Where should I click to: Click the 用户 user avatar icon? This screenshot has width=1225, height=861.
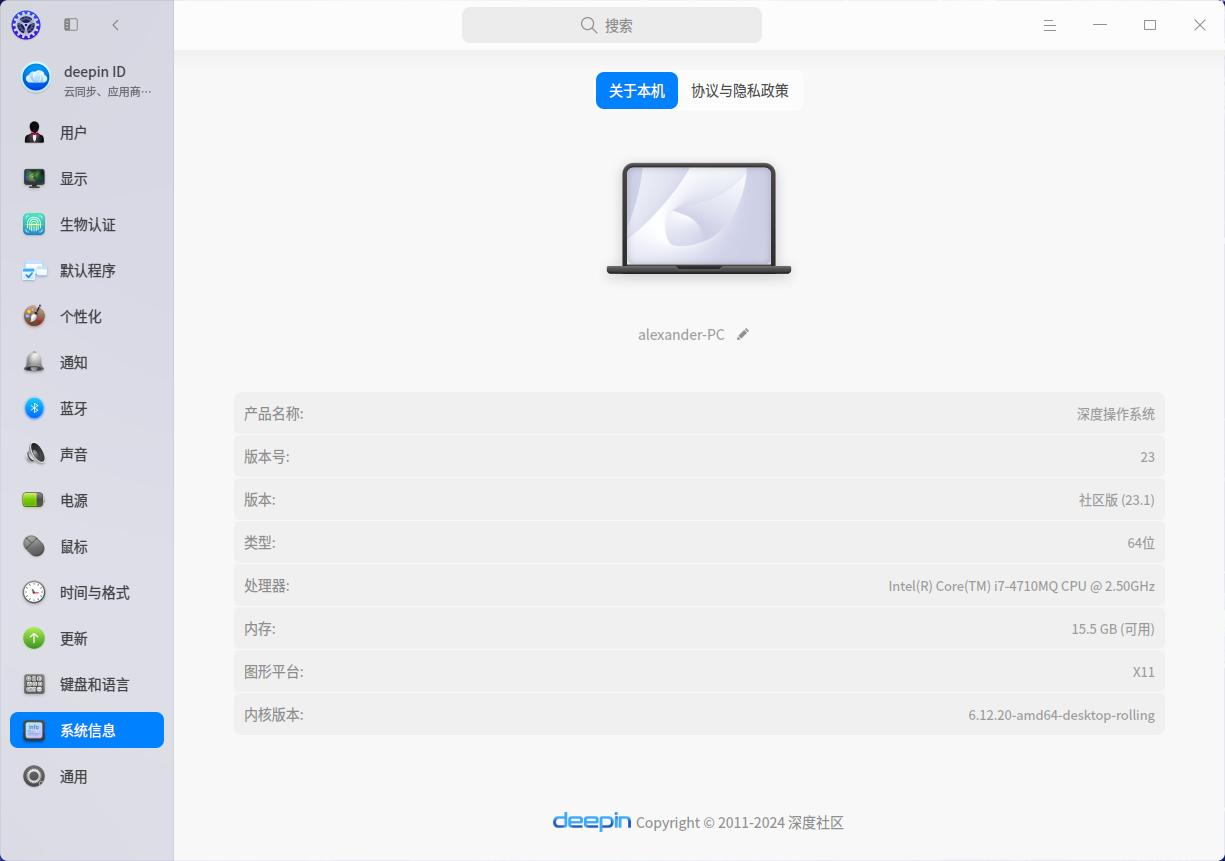point(34,132)
